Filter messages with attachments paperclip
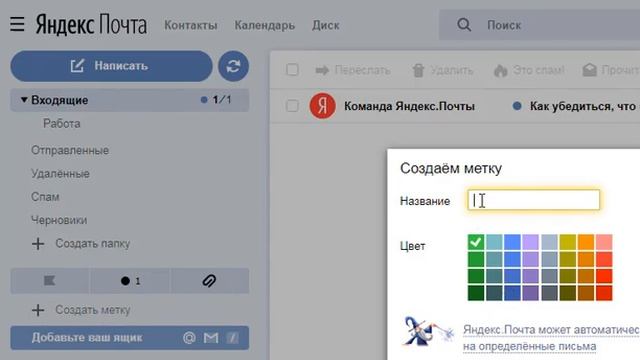 coord(209,281)
